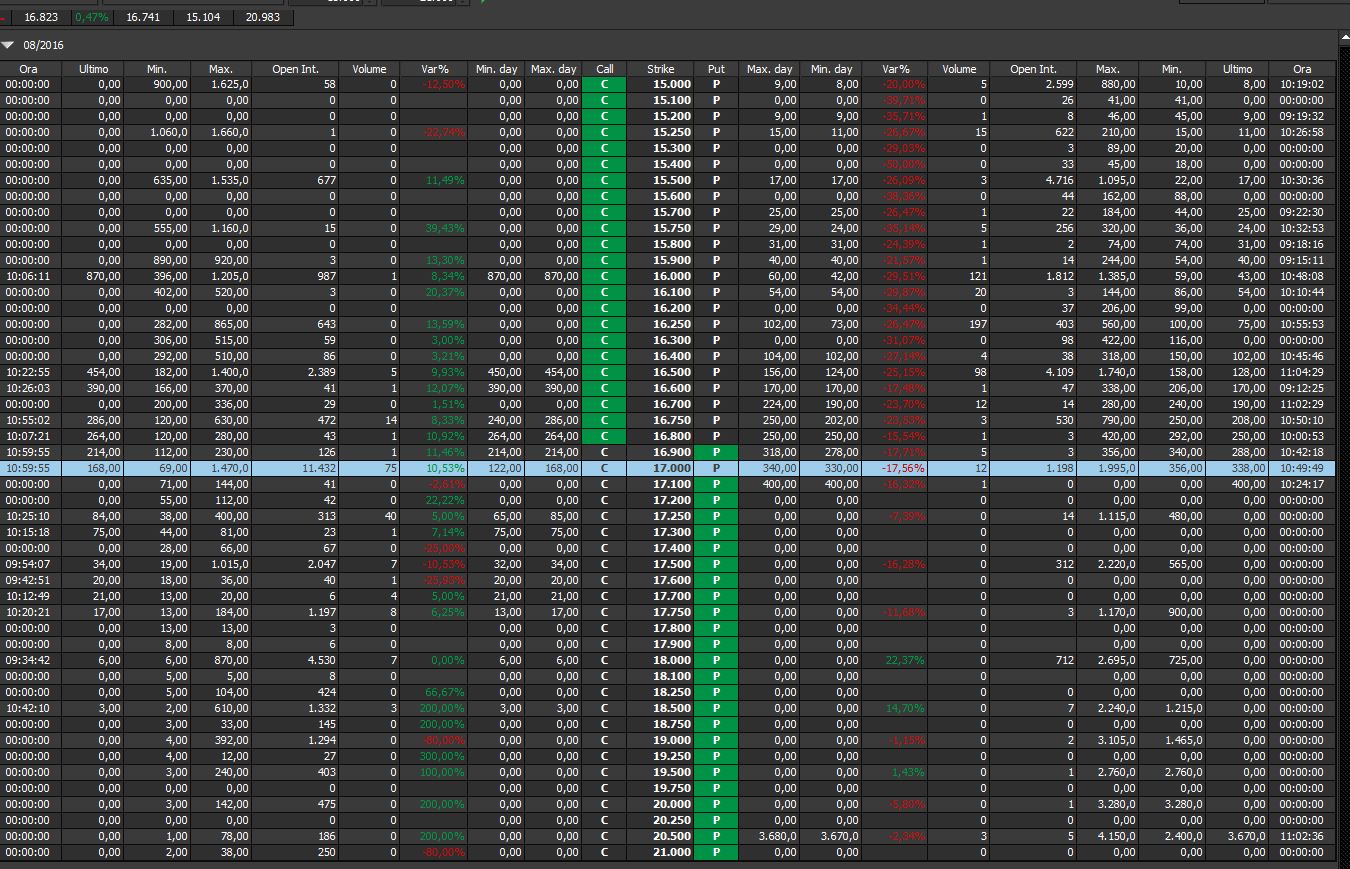Click the put variation value 22,37%
1350x869 pixels.
point(906,661)
